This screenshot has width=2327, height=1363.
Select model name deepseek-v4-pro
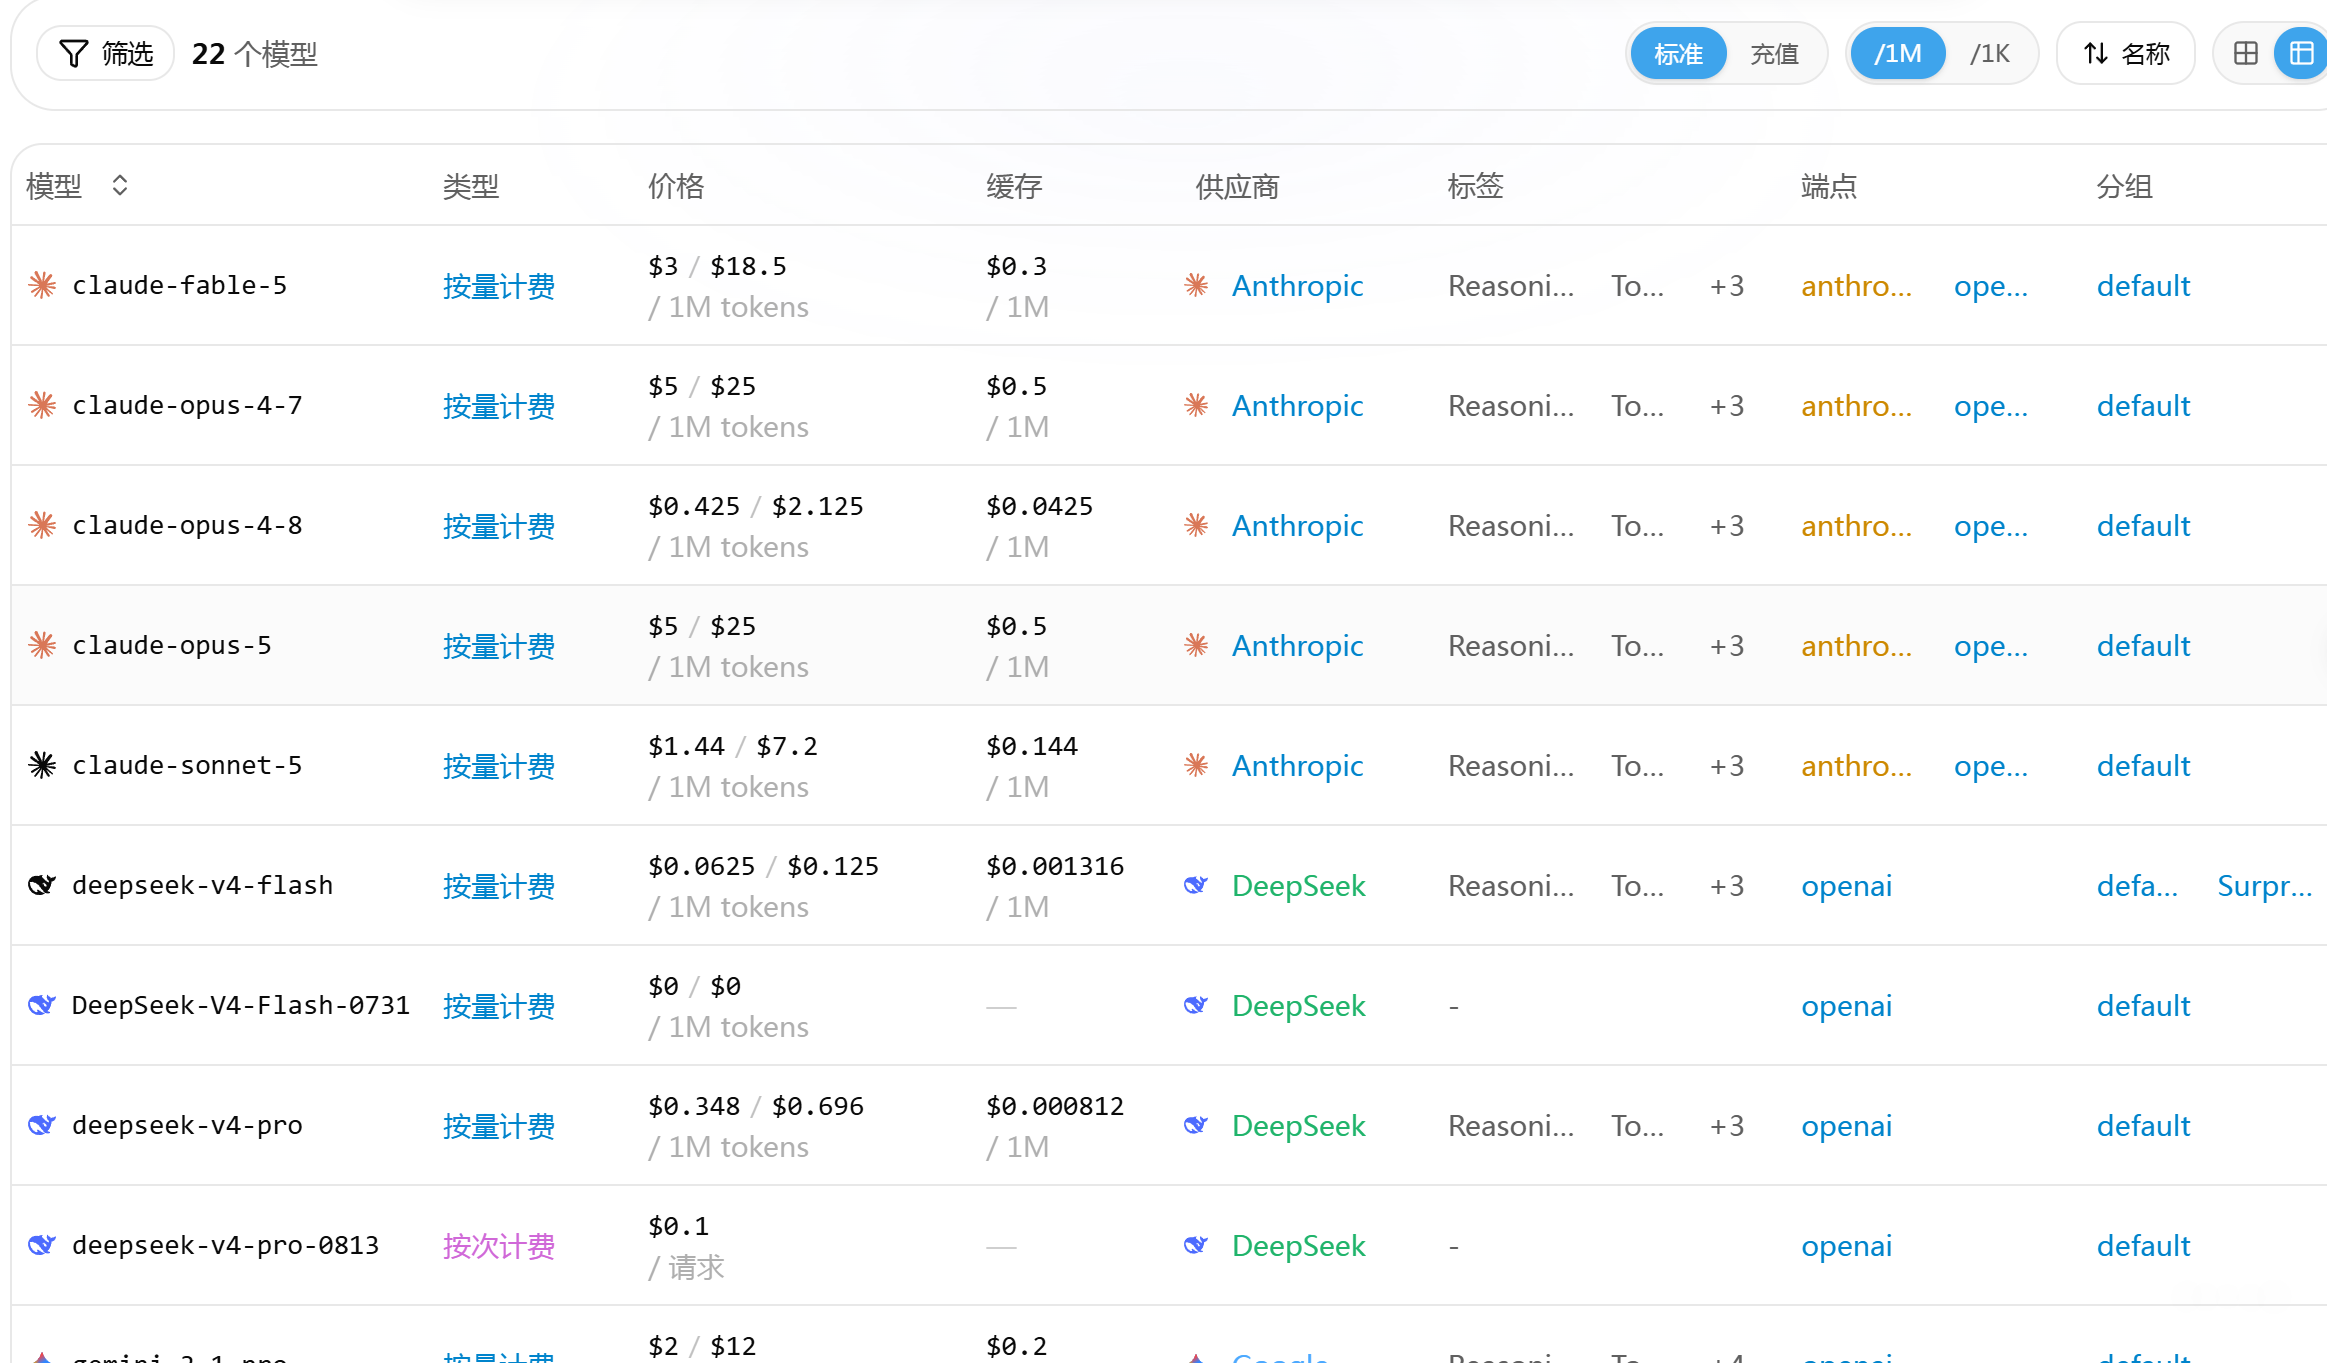pos(187,1125)
